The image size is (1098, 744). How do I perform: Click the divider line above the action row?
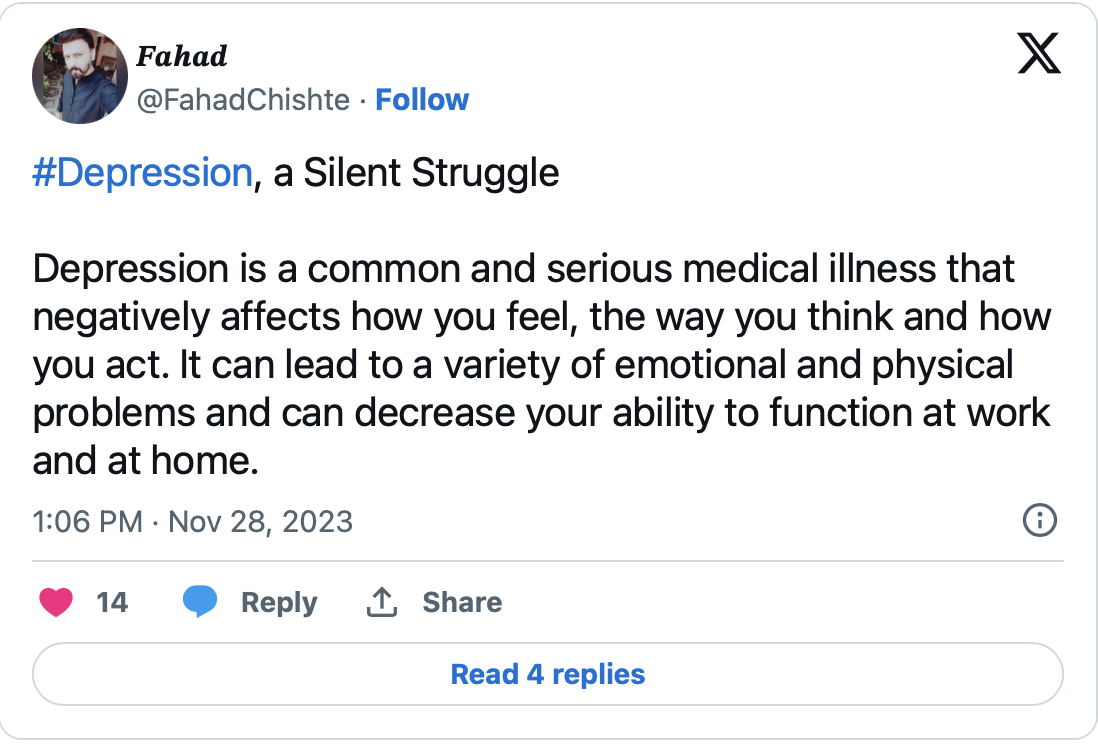tap(548, 561)
